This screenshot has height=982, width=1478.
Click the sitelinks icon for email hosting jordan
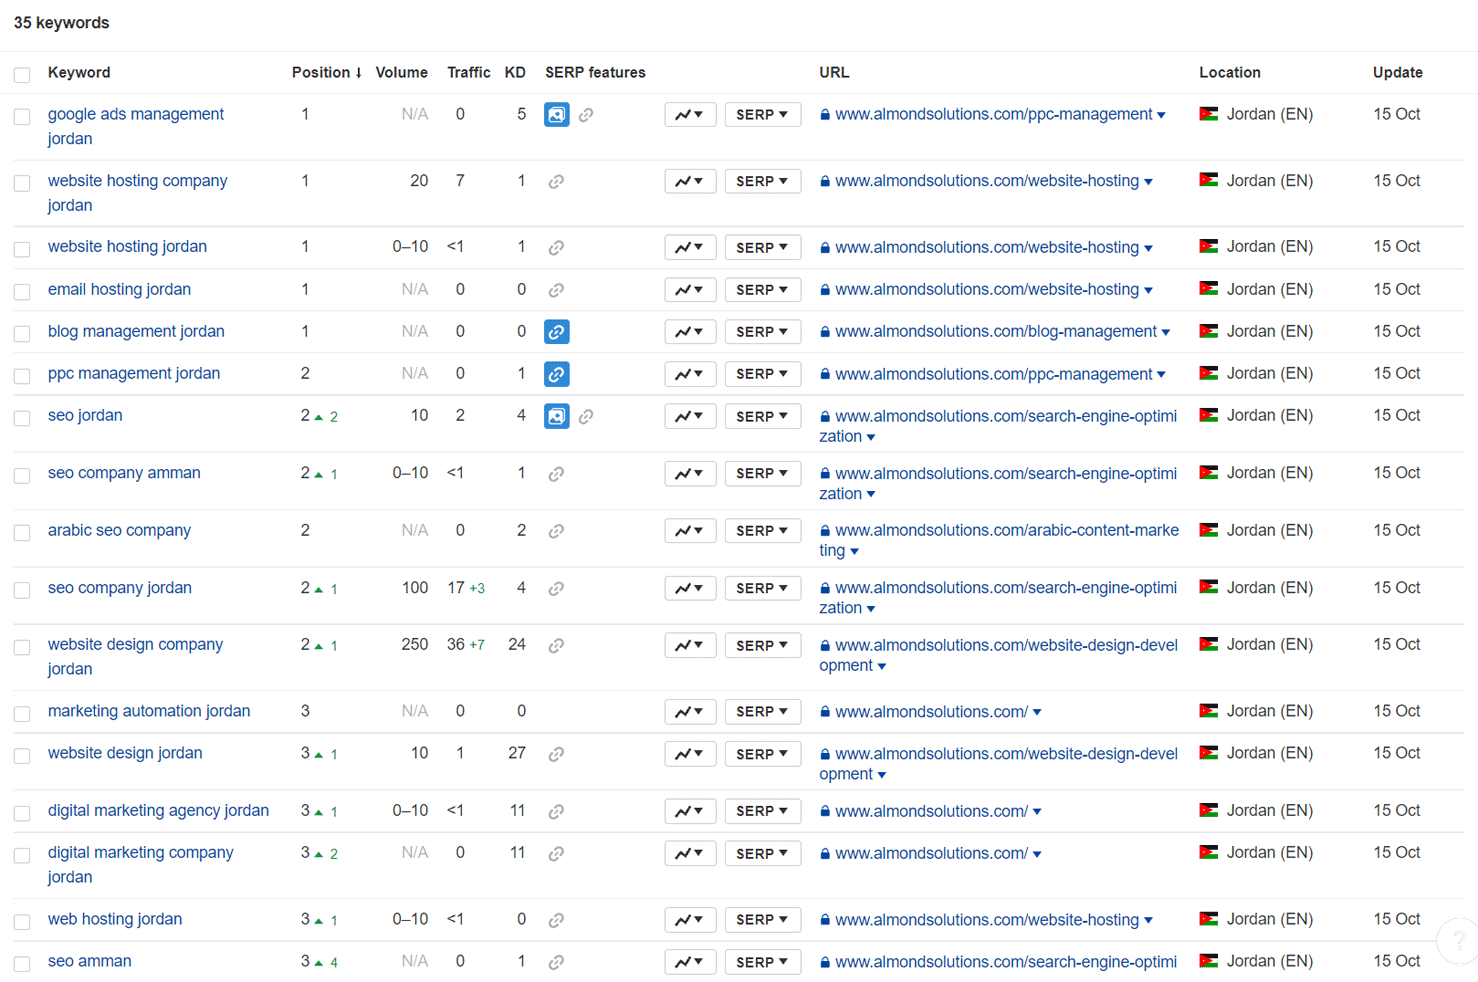(556, 290)
